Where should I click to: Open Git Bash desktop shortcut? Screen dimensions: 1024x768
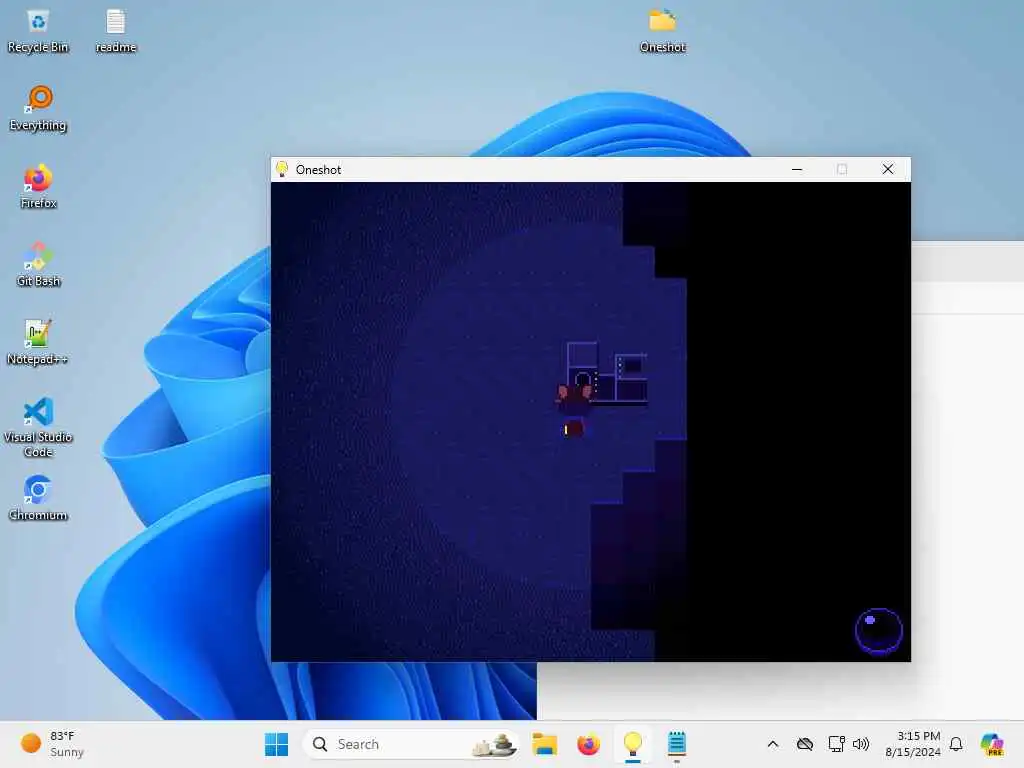38,264
